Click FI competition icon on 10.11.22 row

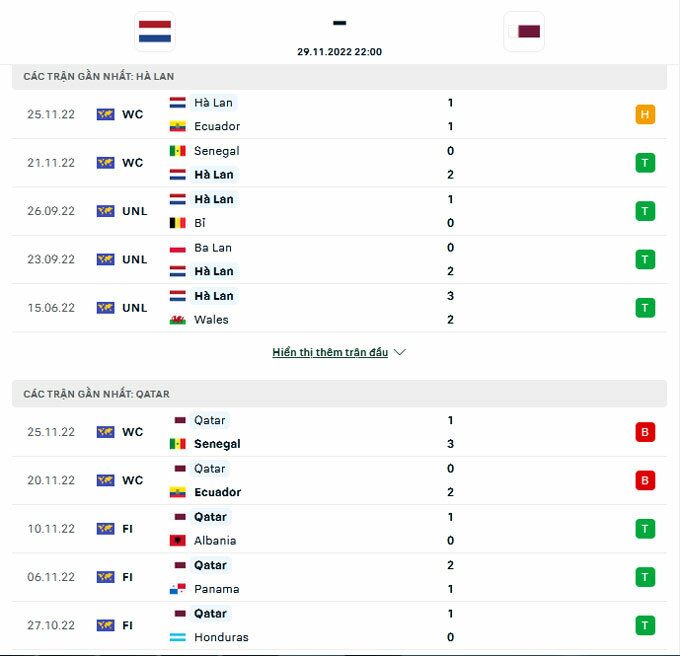click(x=105, y=528)
